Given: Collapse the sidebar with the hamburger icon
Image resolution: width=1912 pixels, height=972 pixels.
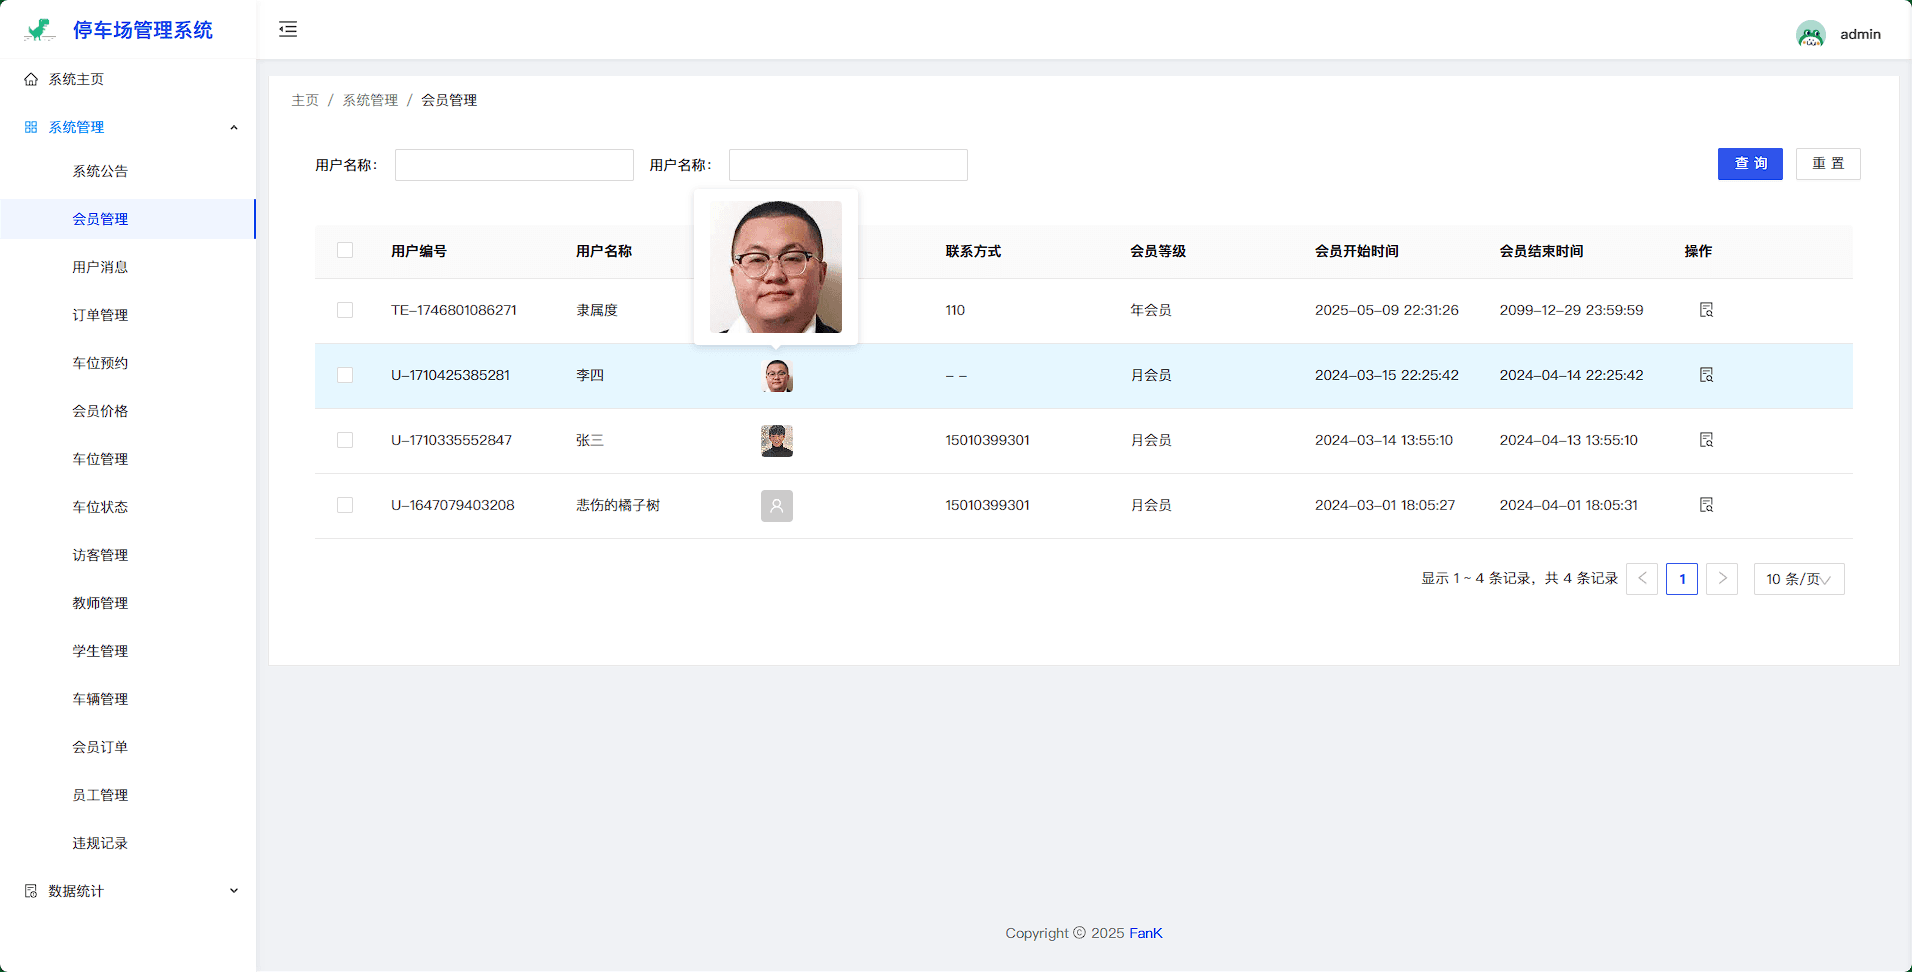Looking at the screenshot, I should 288,29.
